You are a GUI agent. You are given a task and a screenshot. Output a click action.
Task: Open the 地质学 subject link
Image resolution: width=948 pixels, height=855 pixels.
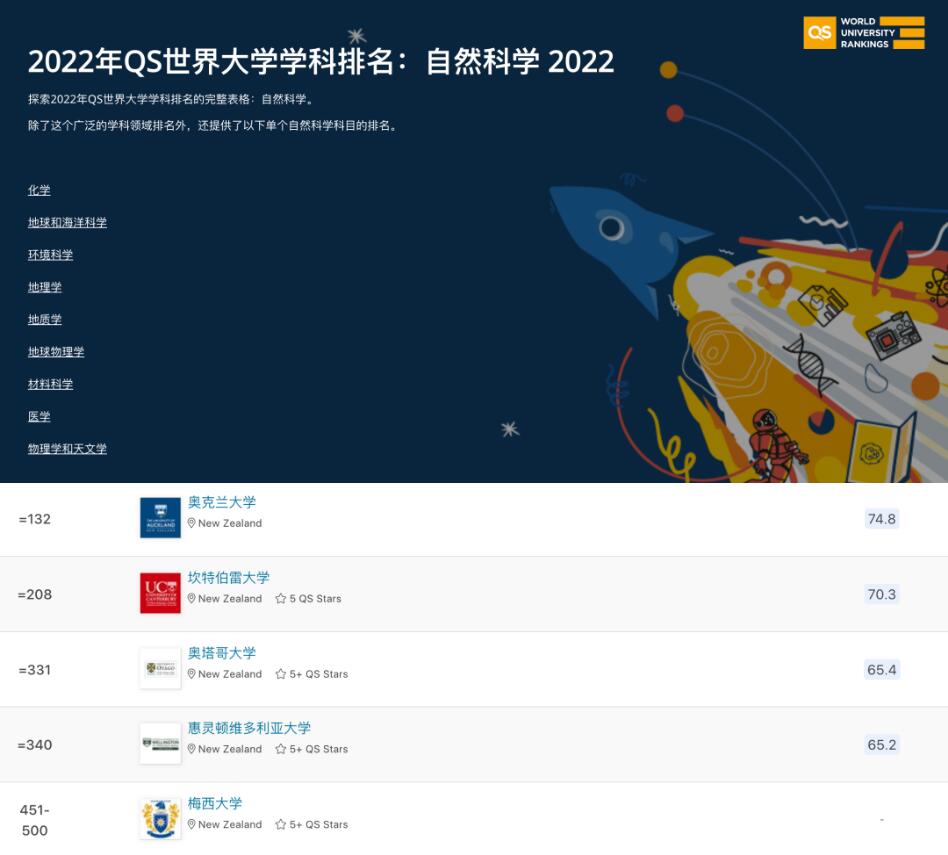click(x=45, y=319)
